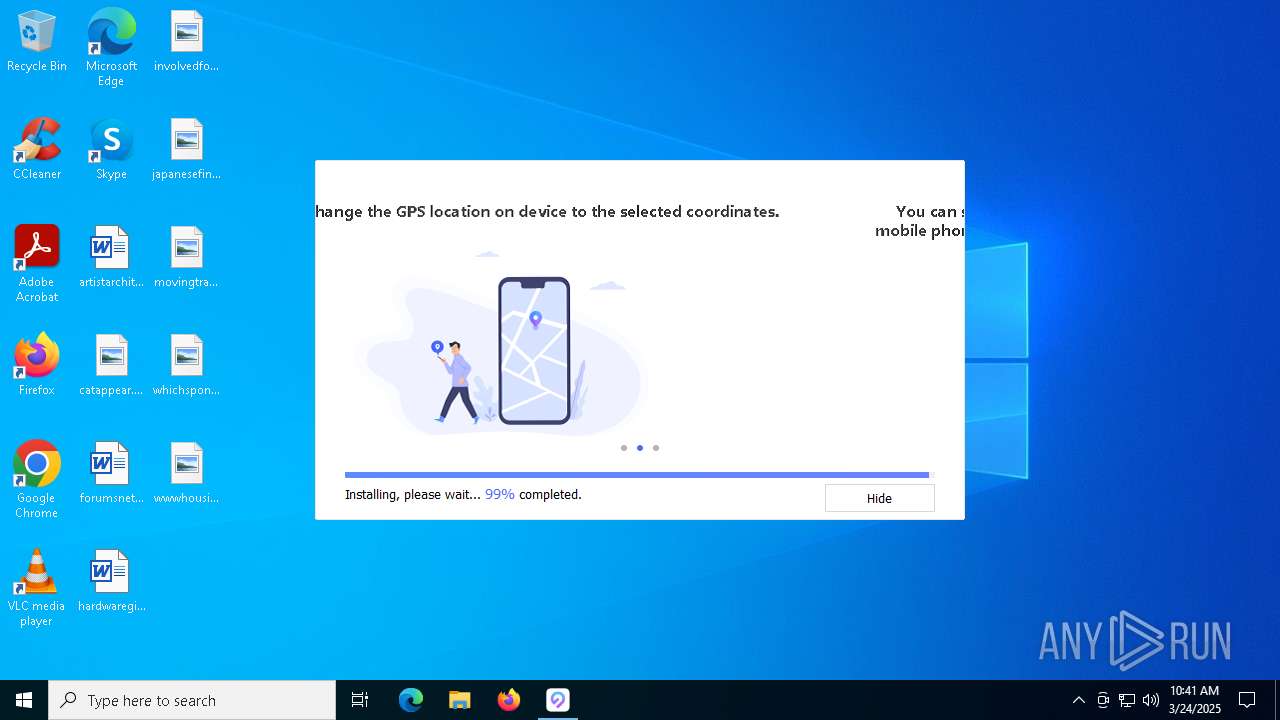Select the hardwaregi... Word document
The height and width of the screenshot is (720, 1280).
[111, 582]
